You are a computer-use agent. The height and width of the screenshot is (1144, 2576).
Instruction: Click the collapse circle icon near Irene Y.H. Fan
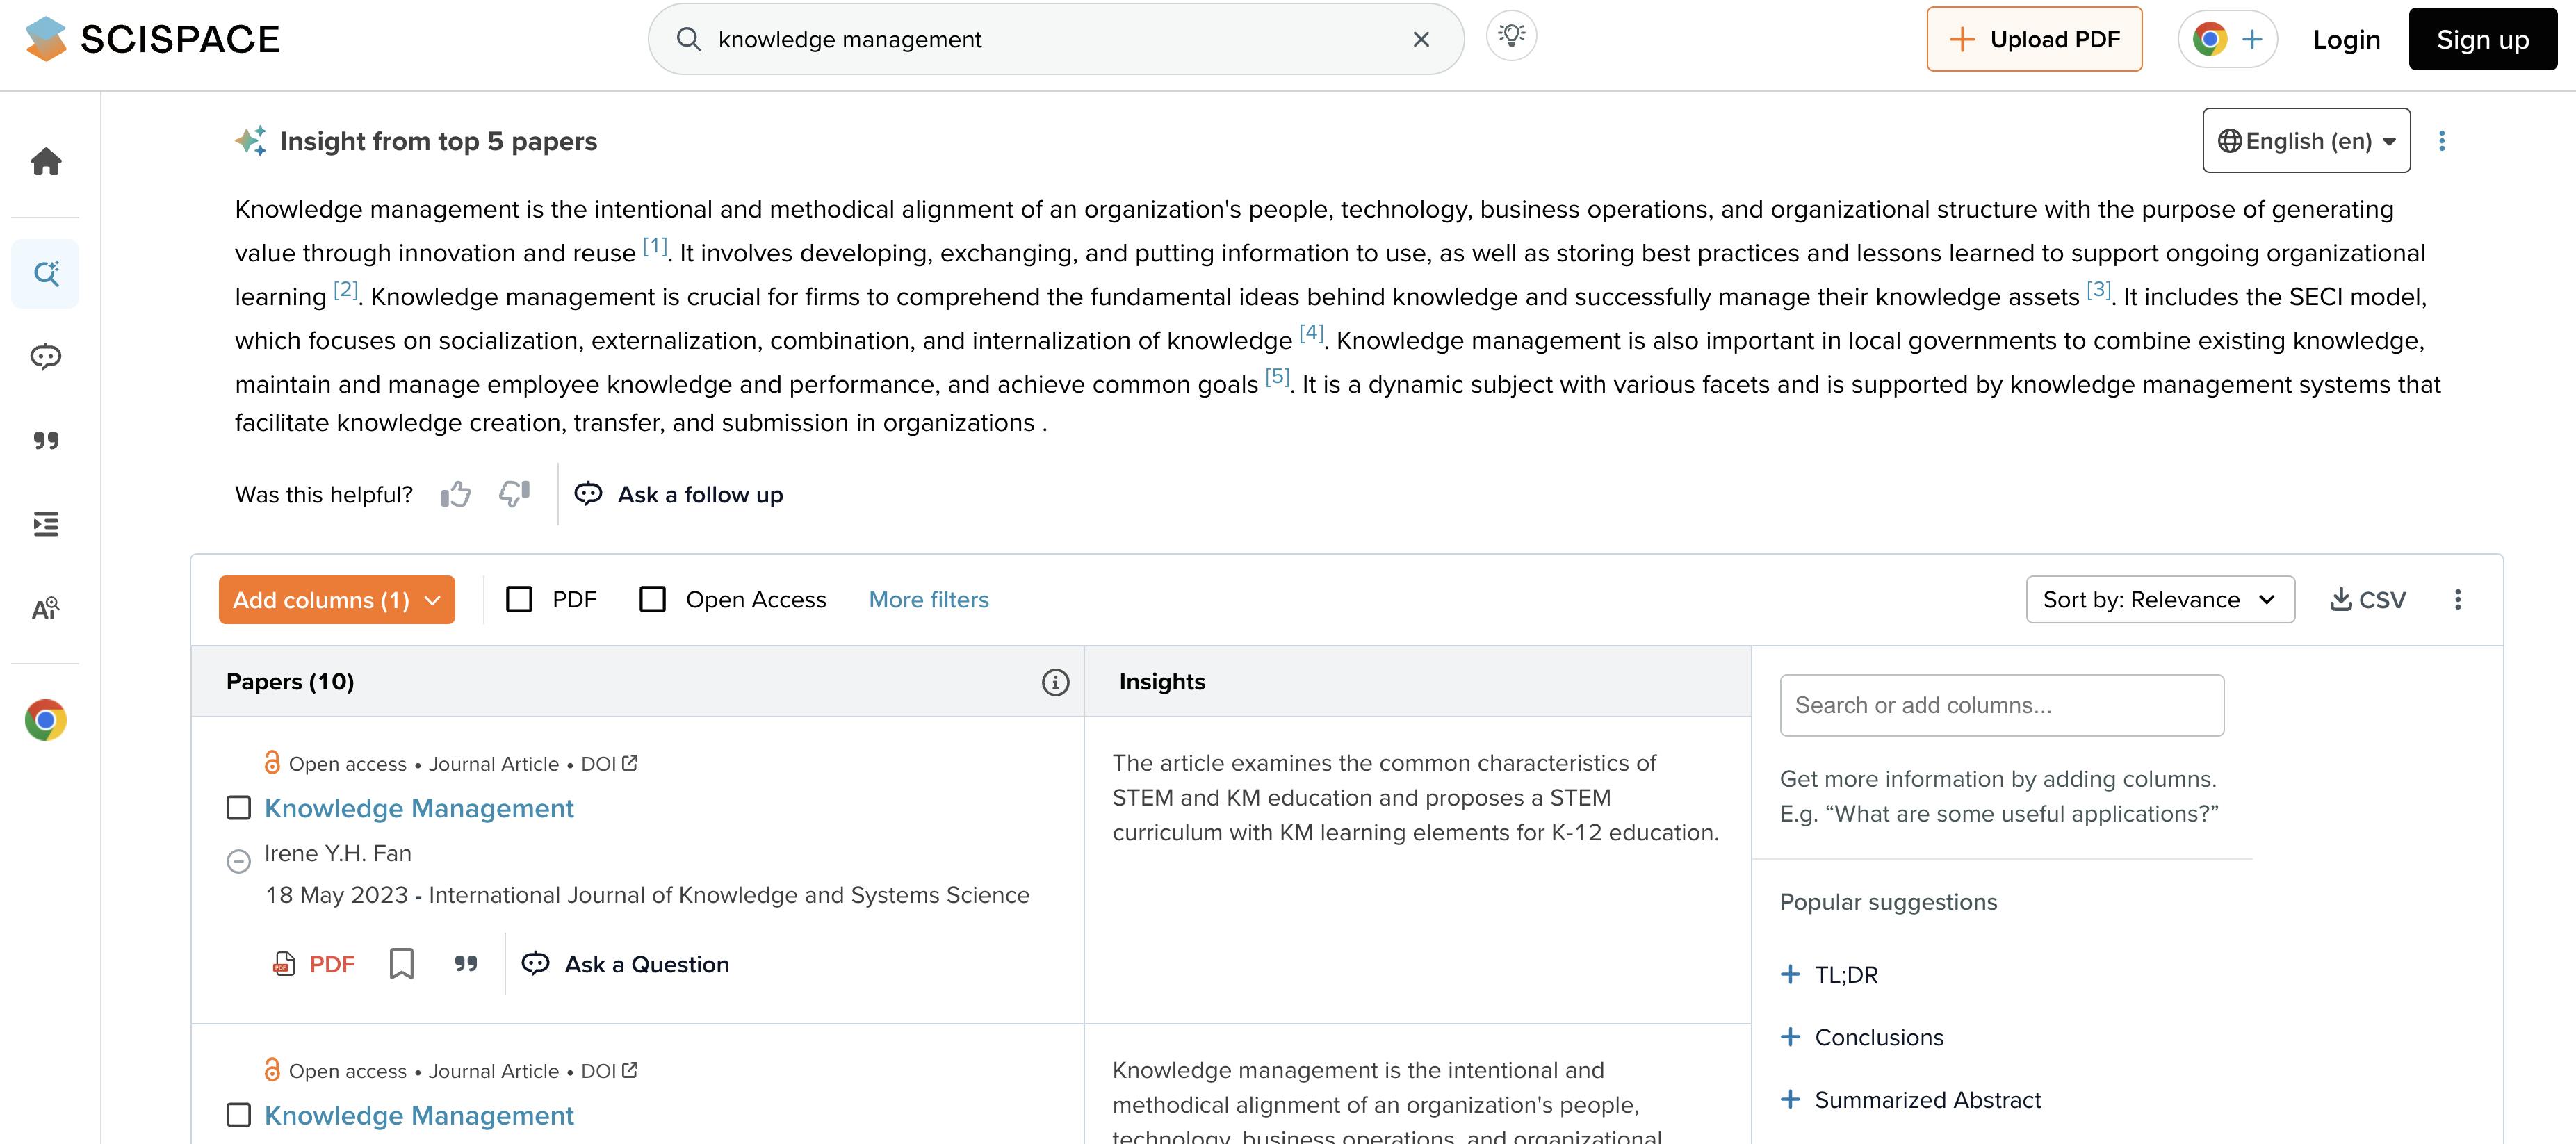coord(238,861)
